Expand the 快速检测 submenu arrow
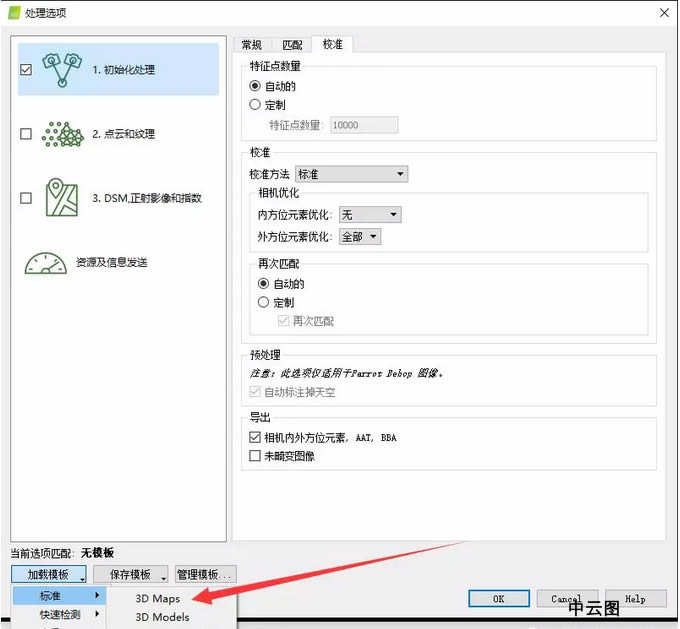 coord(98,614)
